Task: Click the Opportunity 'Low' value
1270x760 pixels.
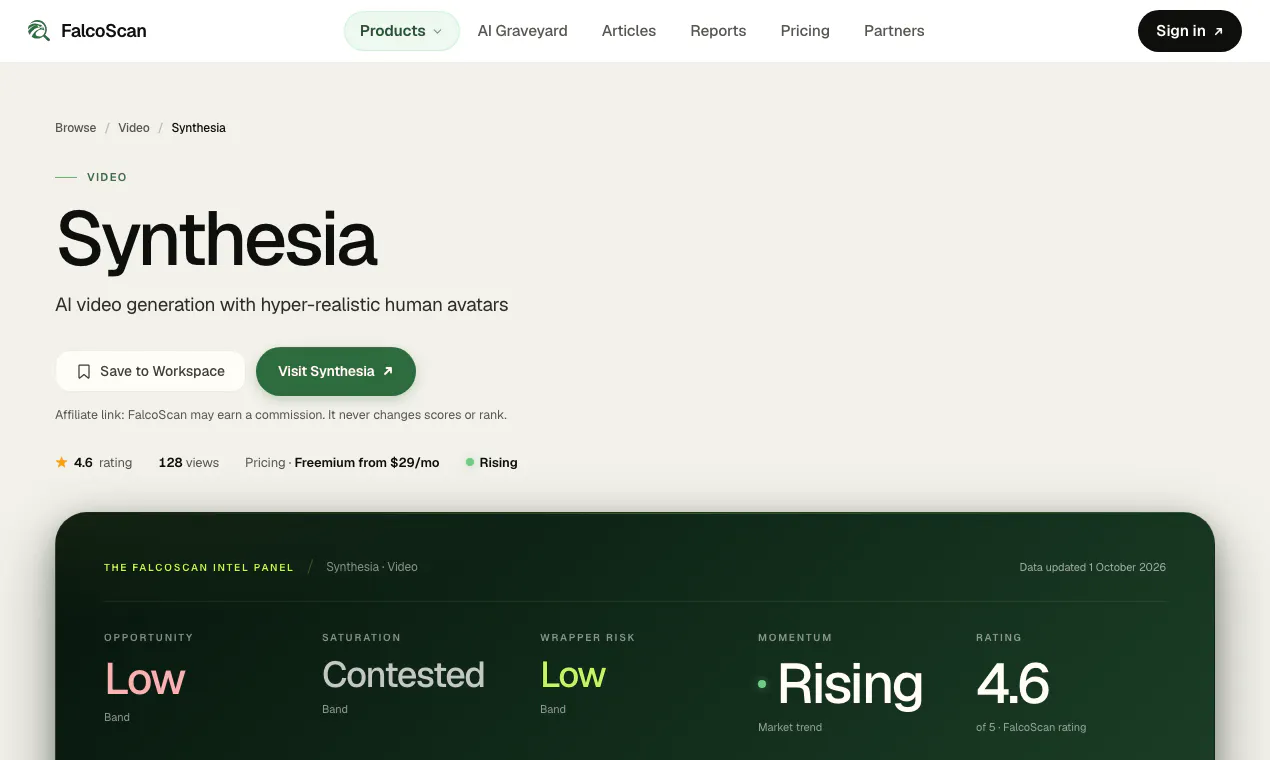Action: tap(145, 680)
